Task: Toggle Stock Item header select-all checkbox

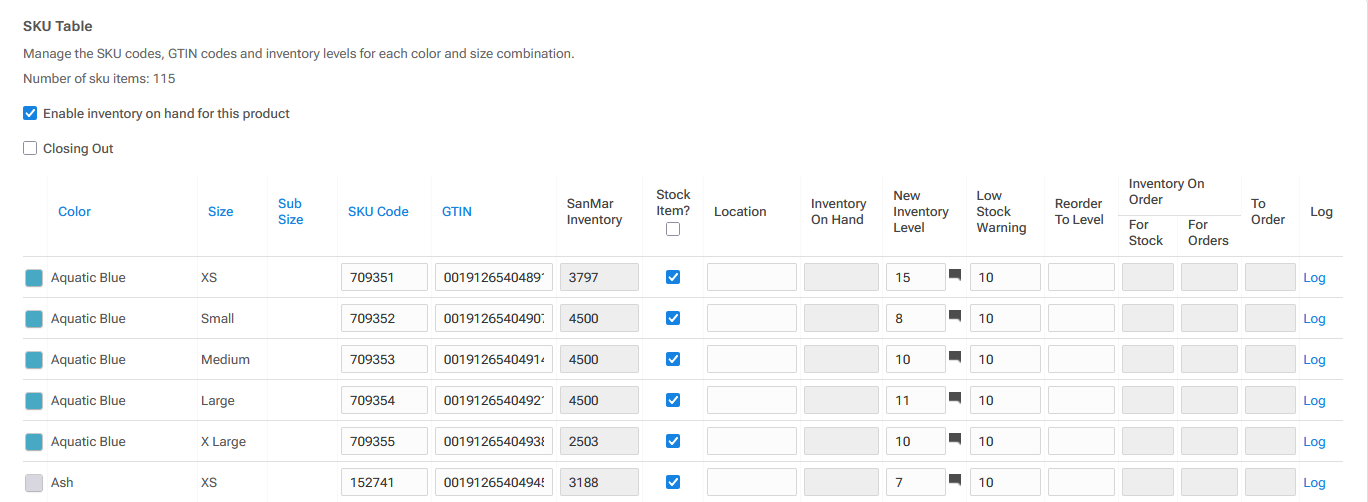Action: click(673, 229)
